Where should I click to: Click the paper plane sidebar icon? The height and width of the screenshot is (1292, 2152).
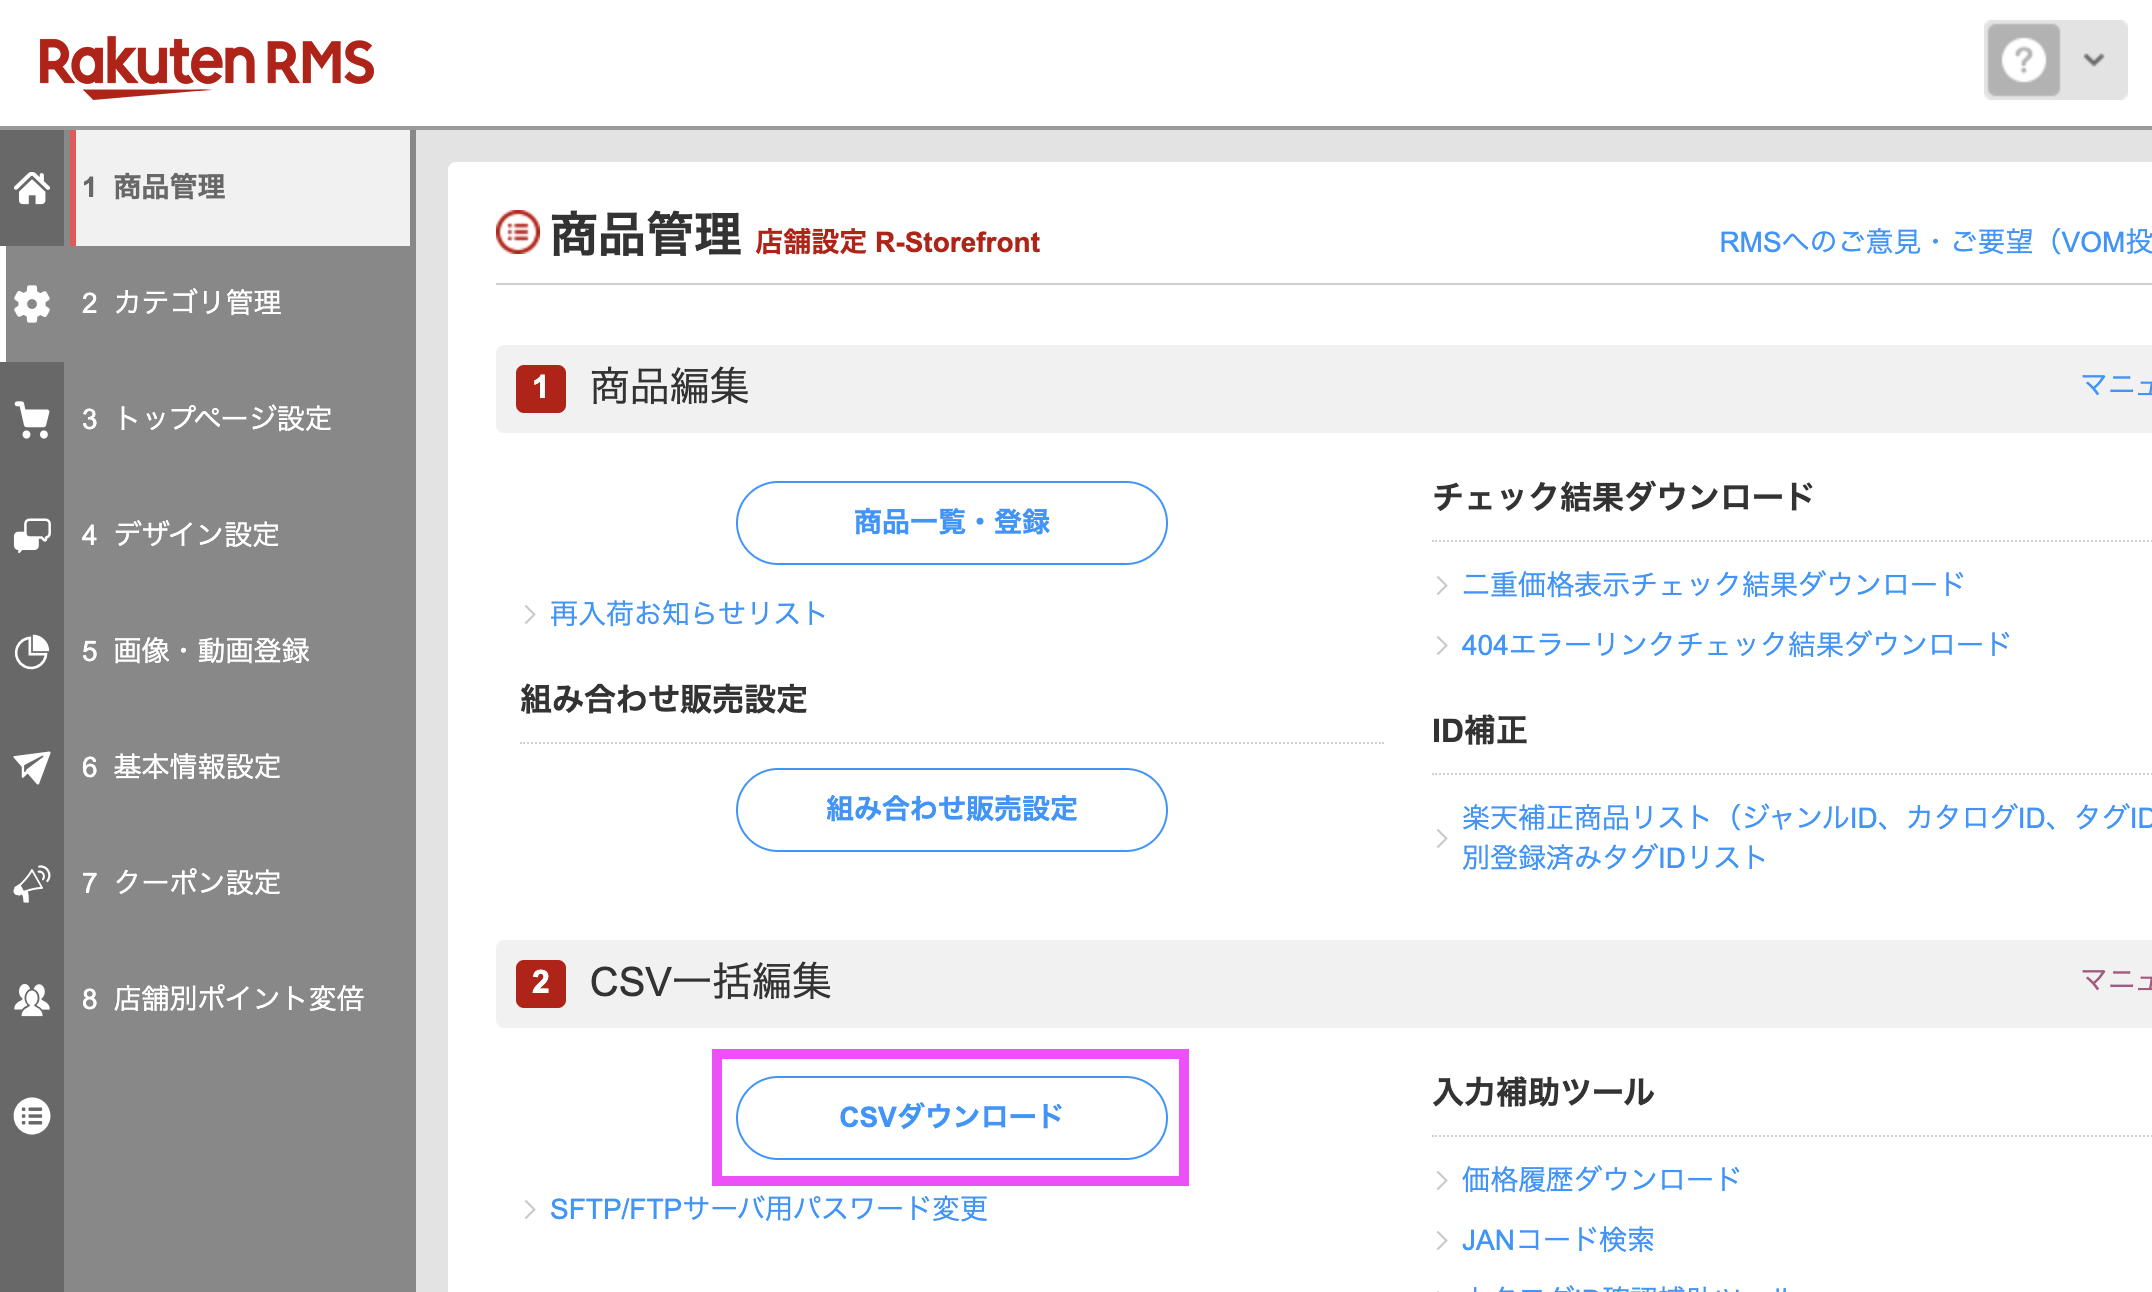point(32,767)
